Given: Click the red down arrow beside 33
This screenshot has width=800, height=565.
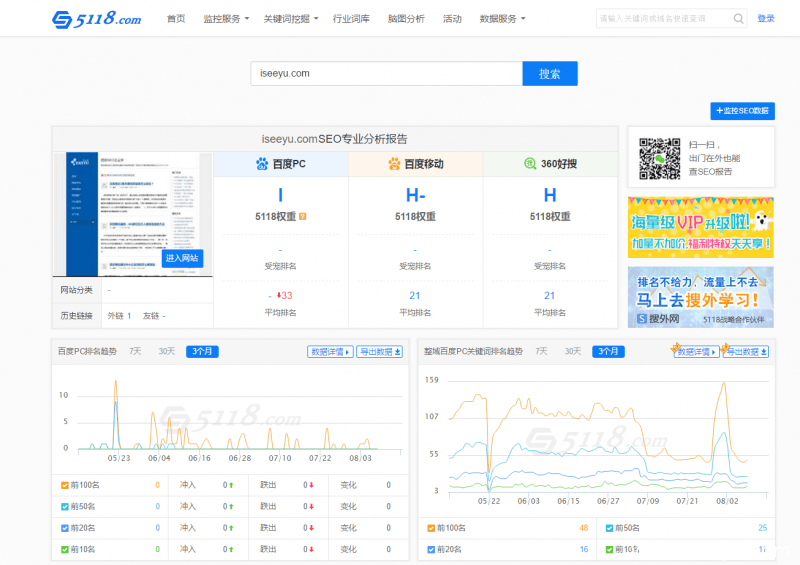Looking at the screenshot, I should 279,295.
